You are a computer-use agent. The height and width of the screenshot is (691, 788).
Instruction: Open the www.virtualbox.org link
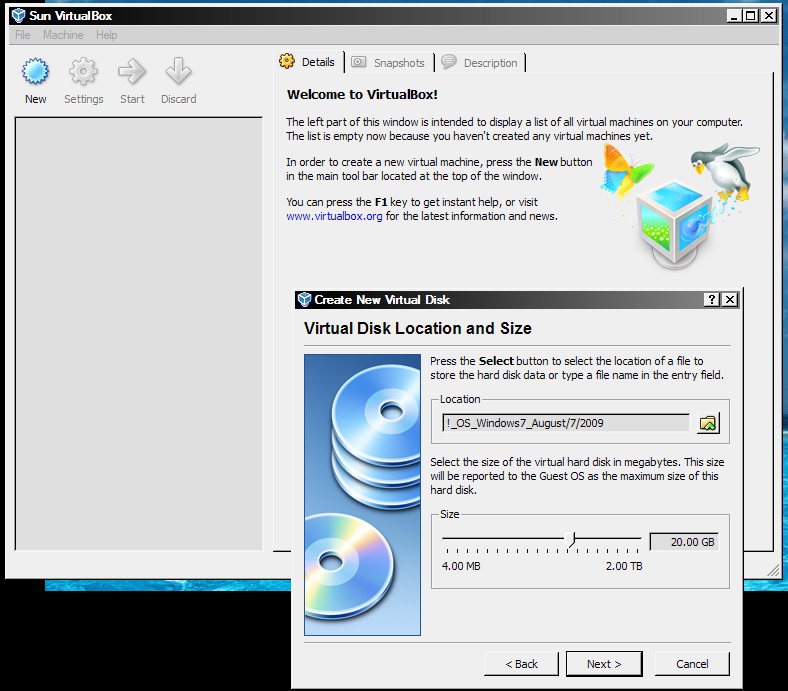[x=334, y=216]
